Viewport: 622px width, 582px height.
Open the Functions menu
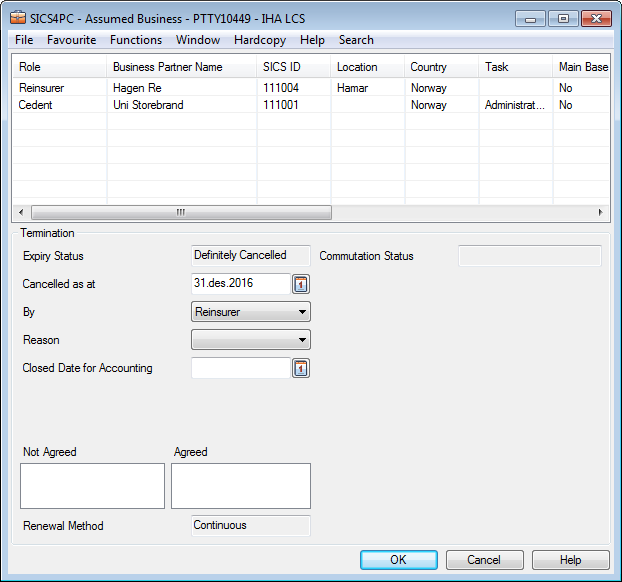pyautogui.click(x=136, y=40)
